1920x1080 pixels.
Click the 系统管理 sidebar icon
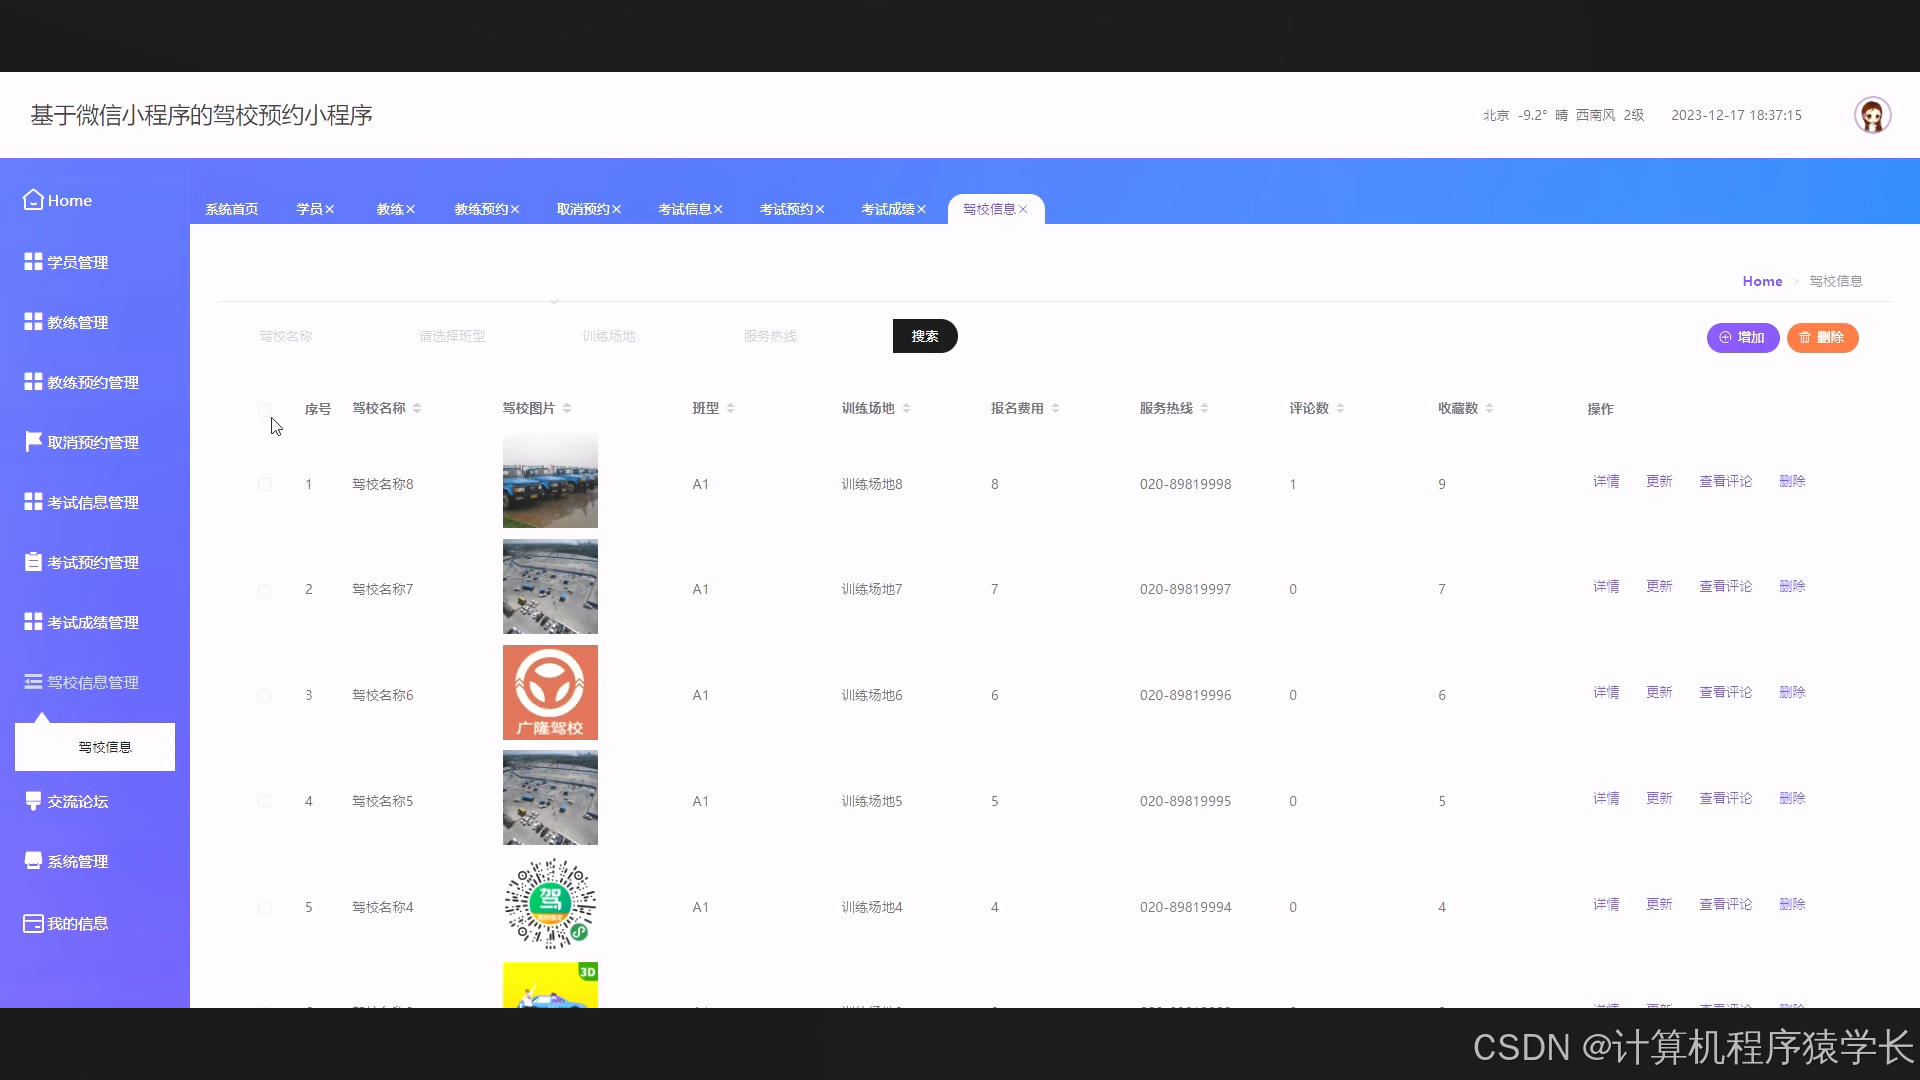pyautogui.click(x=33, y=861)
